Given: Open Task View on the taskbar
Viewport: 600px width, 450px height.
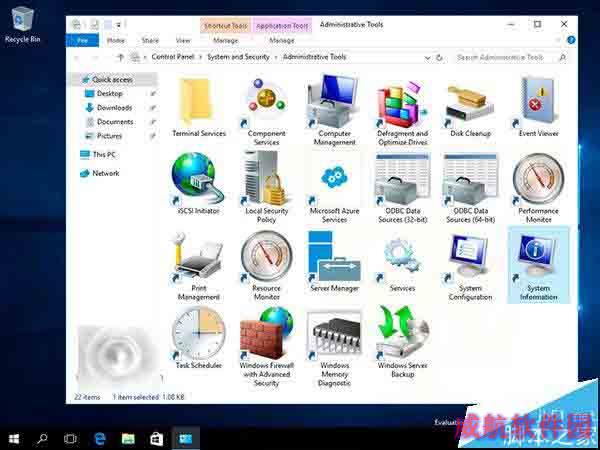Looking at the screenshot, I should pos(70,439).
